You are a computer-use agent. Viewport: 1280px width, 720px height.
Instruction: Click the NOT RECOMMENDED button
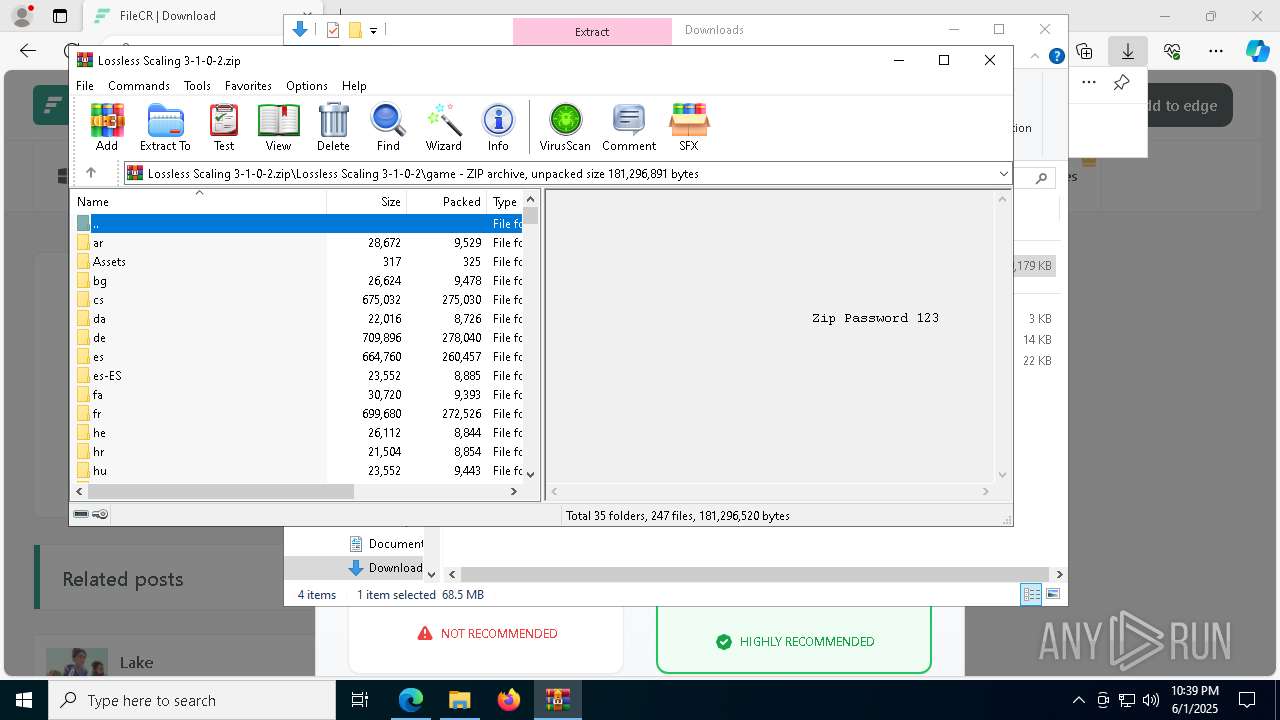tap(486, 633)
